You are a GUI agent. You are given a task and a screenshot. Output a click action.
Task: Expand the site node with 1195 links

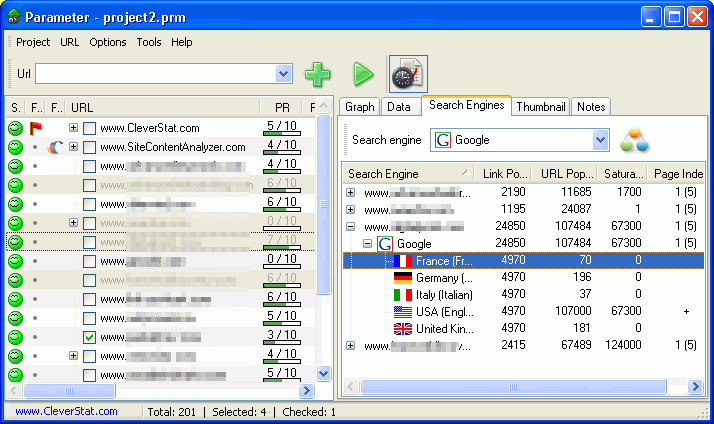pos(350,209)
